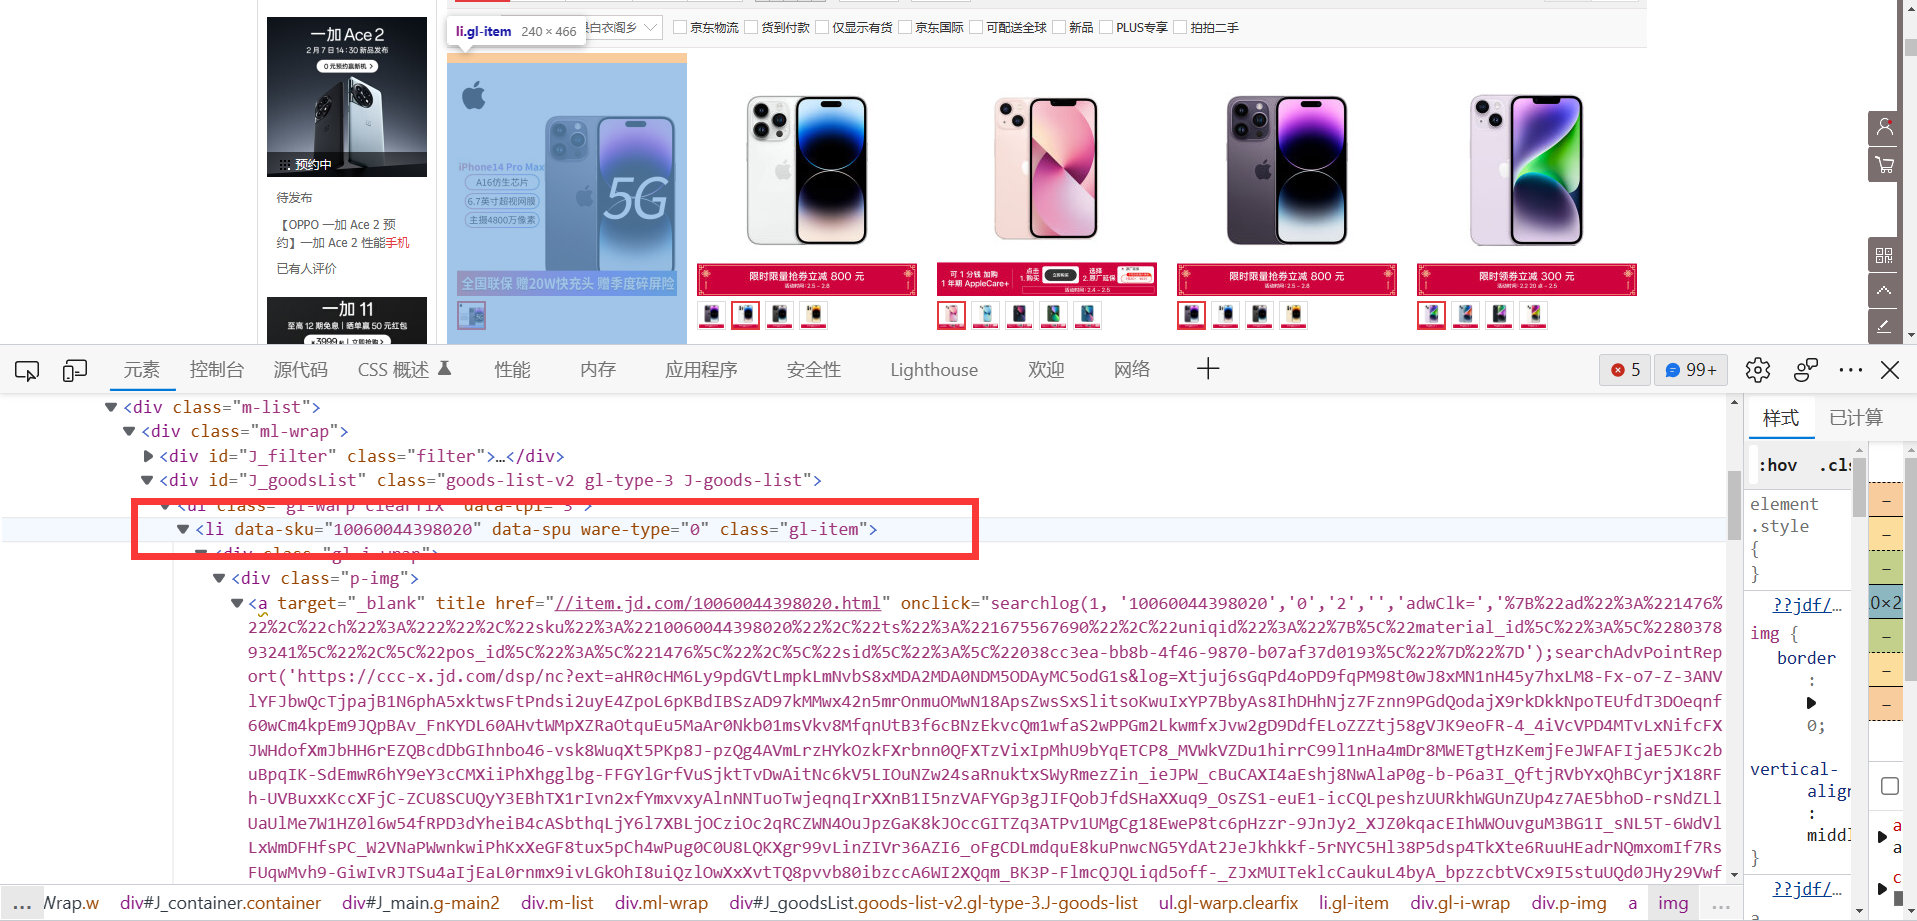Open the OPPO 一加 Ace 2 预约 product link
This screenshot has height=921, width=1917.
pyautogui.click(x=343, y=234)
